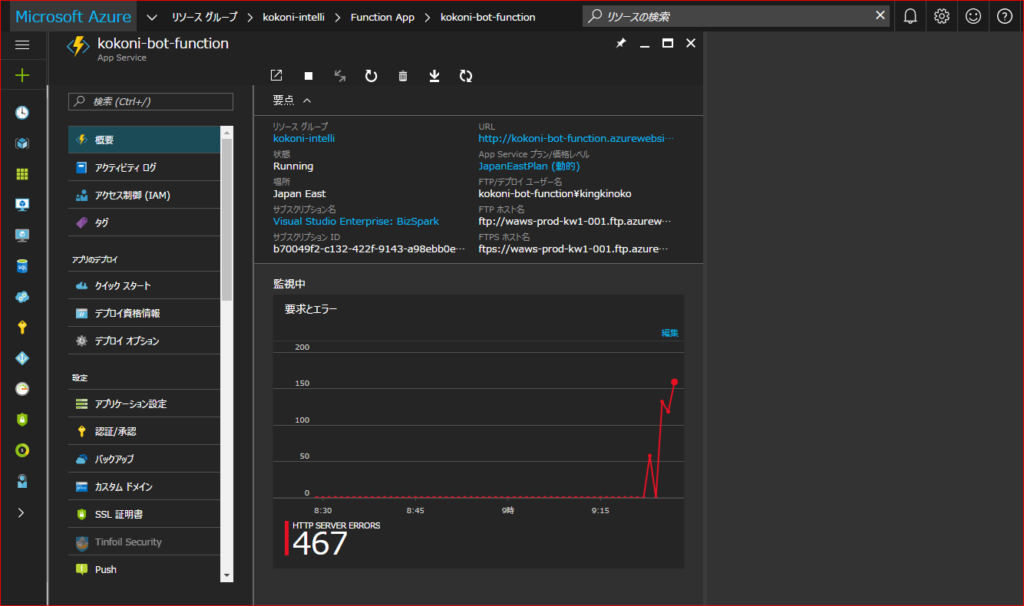Click the menu scrollbar up arrow
1024x606 pixels.
pos(227,133)
